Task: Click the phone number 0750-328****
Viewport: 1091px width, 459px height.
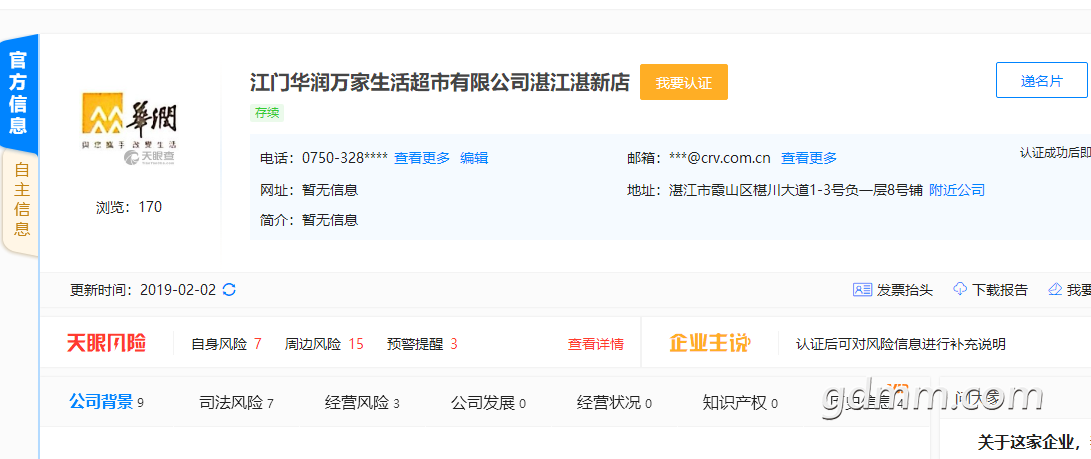Action: (345, 158)
